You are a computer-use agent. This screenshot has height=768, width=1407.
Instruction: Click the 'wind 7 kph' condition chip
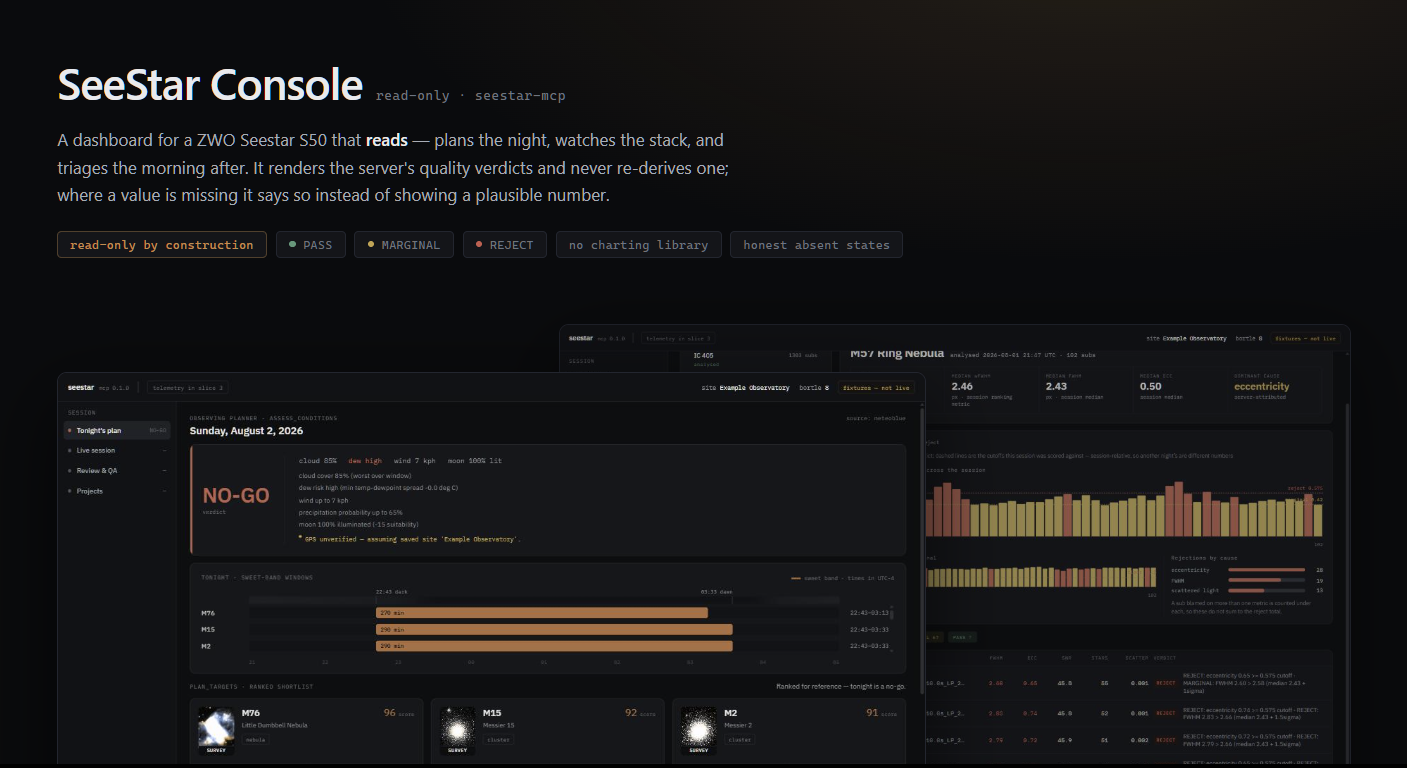pos(416,461)
